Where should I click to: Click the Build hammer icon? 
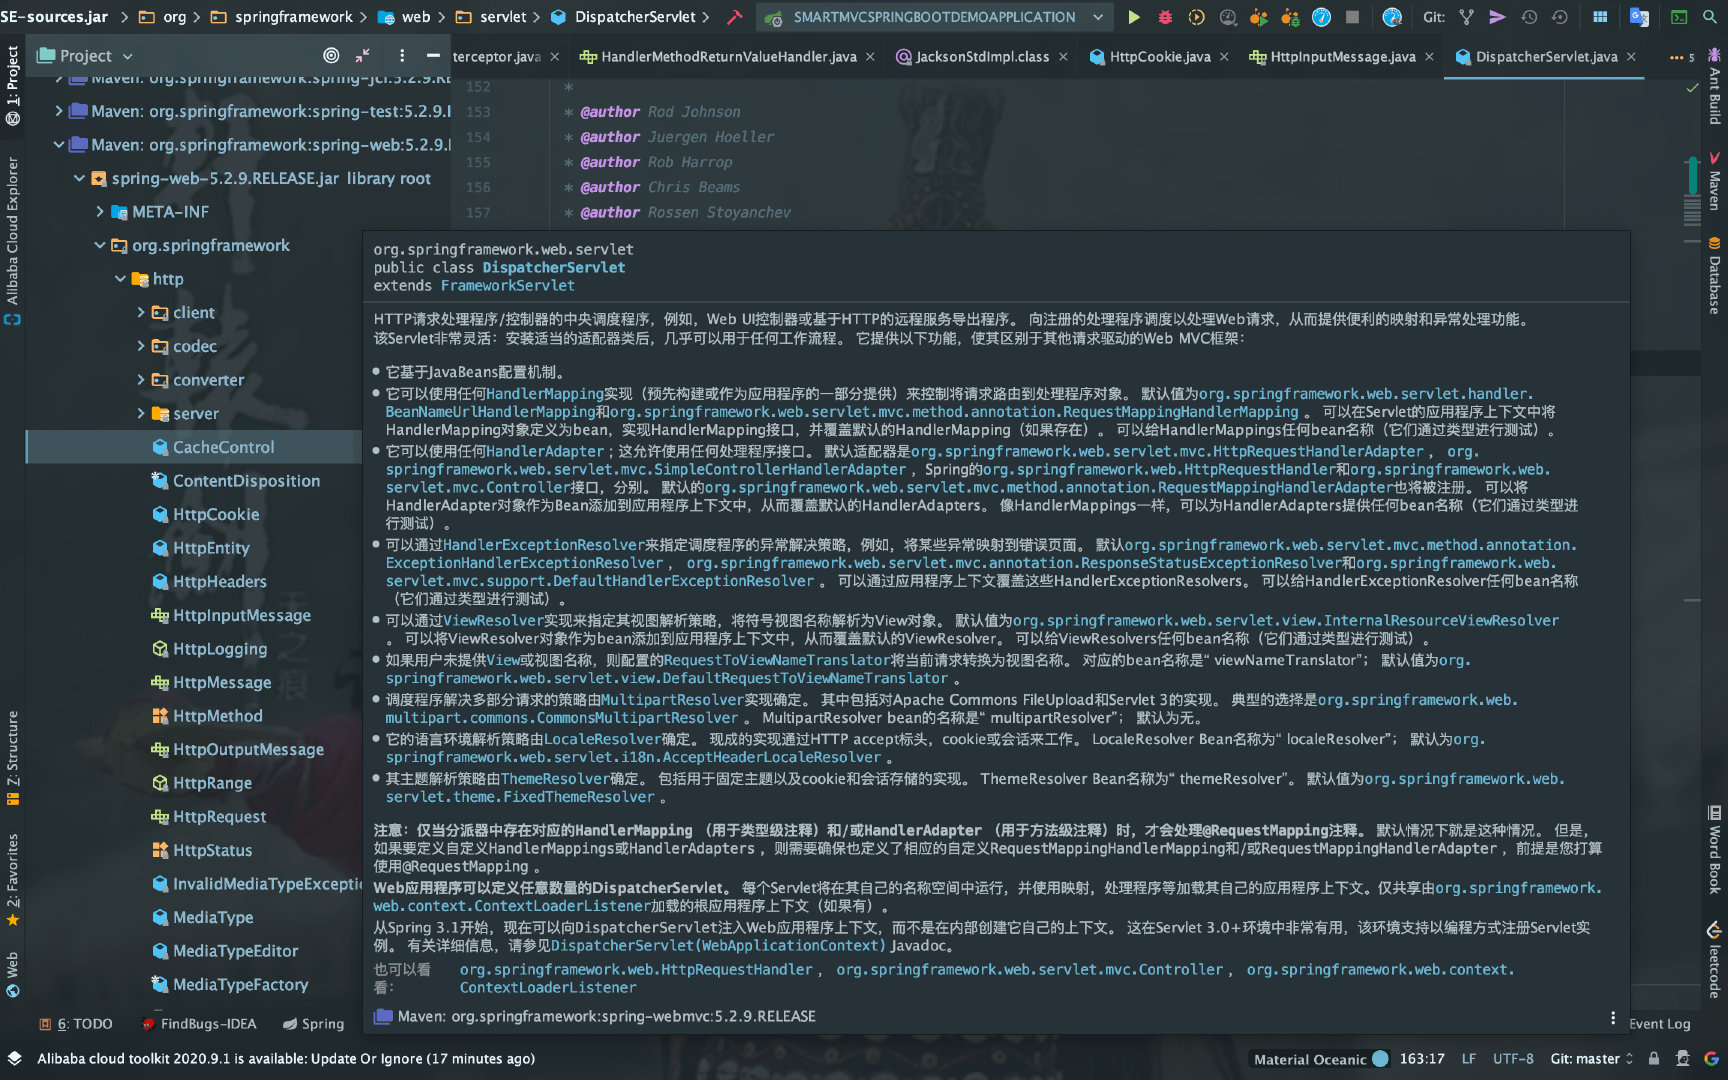[x=735, y=17]
